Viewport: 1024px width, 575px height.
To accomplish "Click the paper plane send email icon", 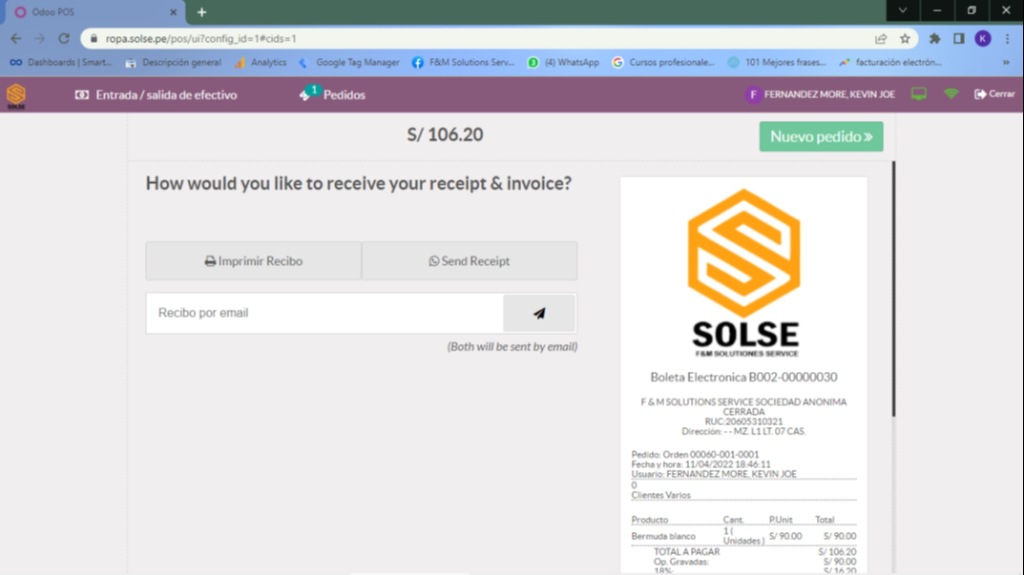I will (539, 313).
